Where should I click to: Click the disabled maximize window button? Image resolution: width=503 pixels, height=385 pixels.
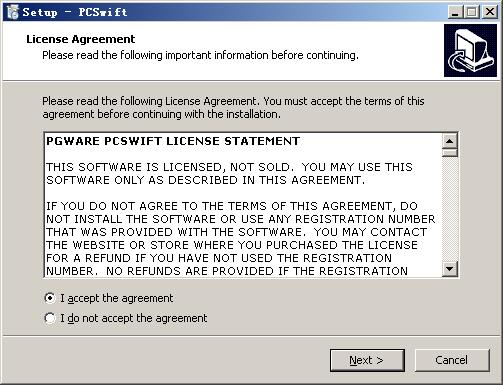(x=472, y=12)
